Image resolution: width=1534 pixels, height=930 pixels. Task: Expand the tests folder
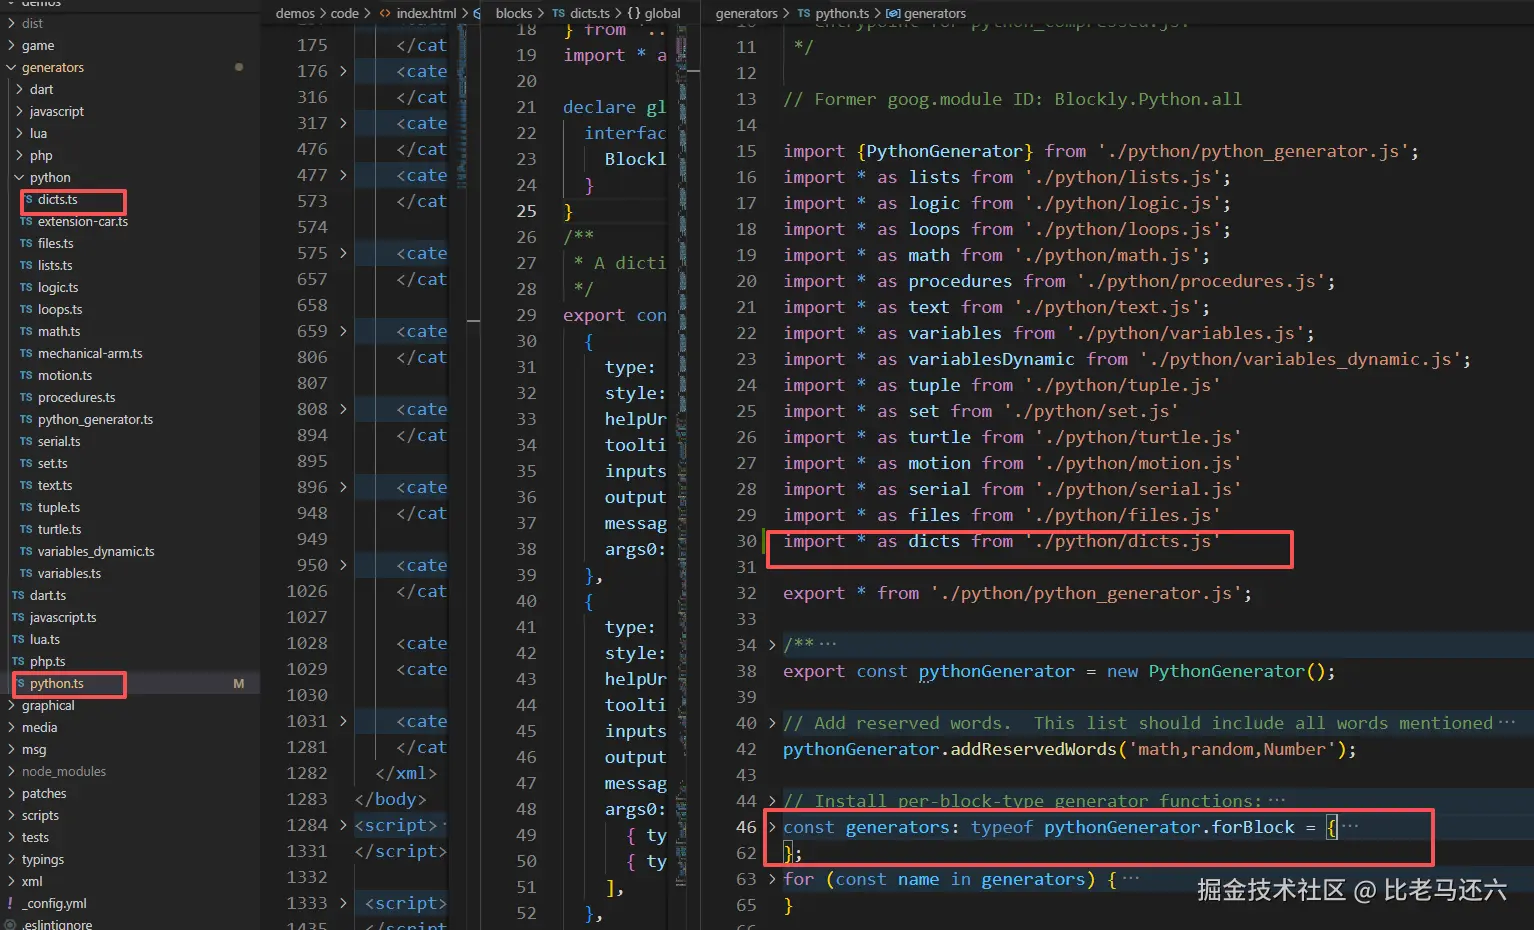click(x=11, y=838)
